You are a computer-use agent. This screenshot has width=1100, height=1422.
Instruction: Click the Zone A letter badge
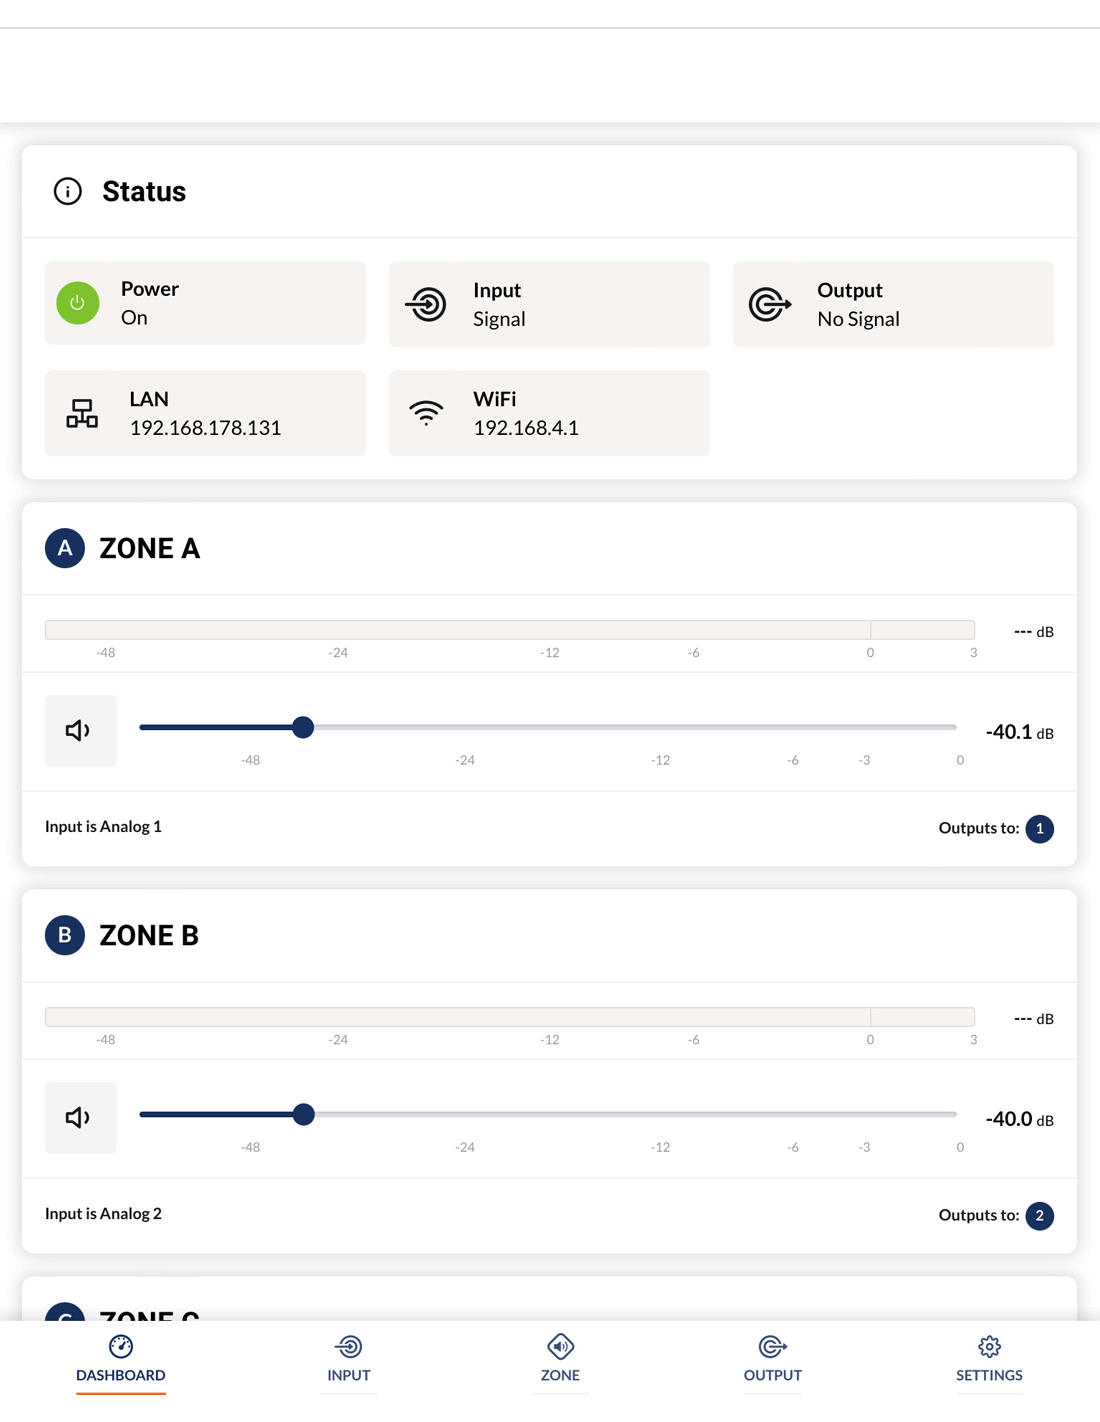click(65, 548)
